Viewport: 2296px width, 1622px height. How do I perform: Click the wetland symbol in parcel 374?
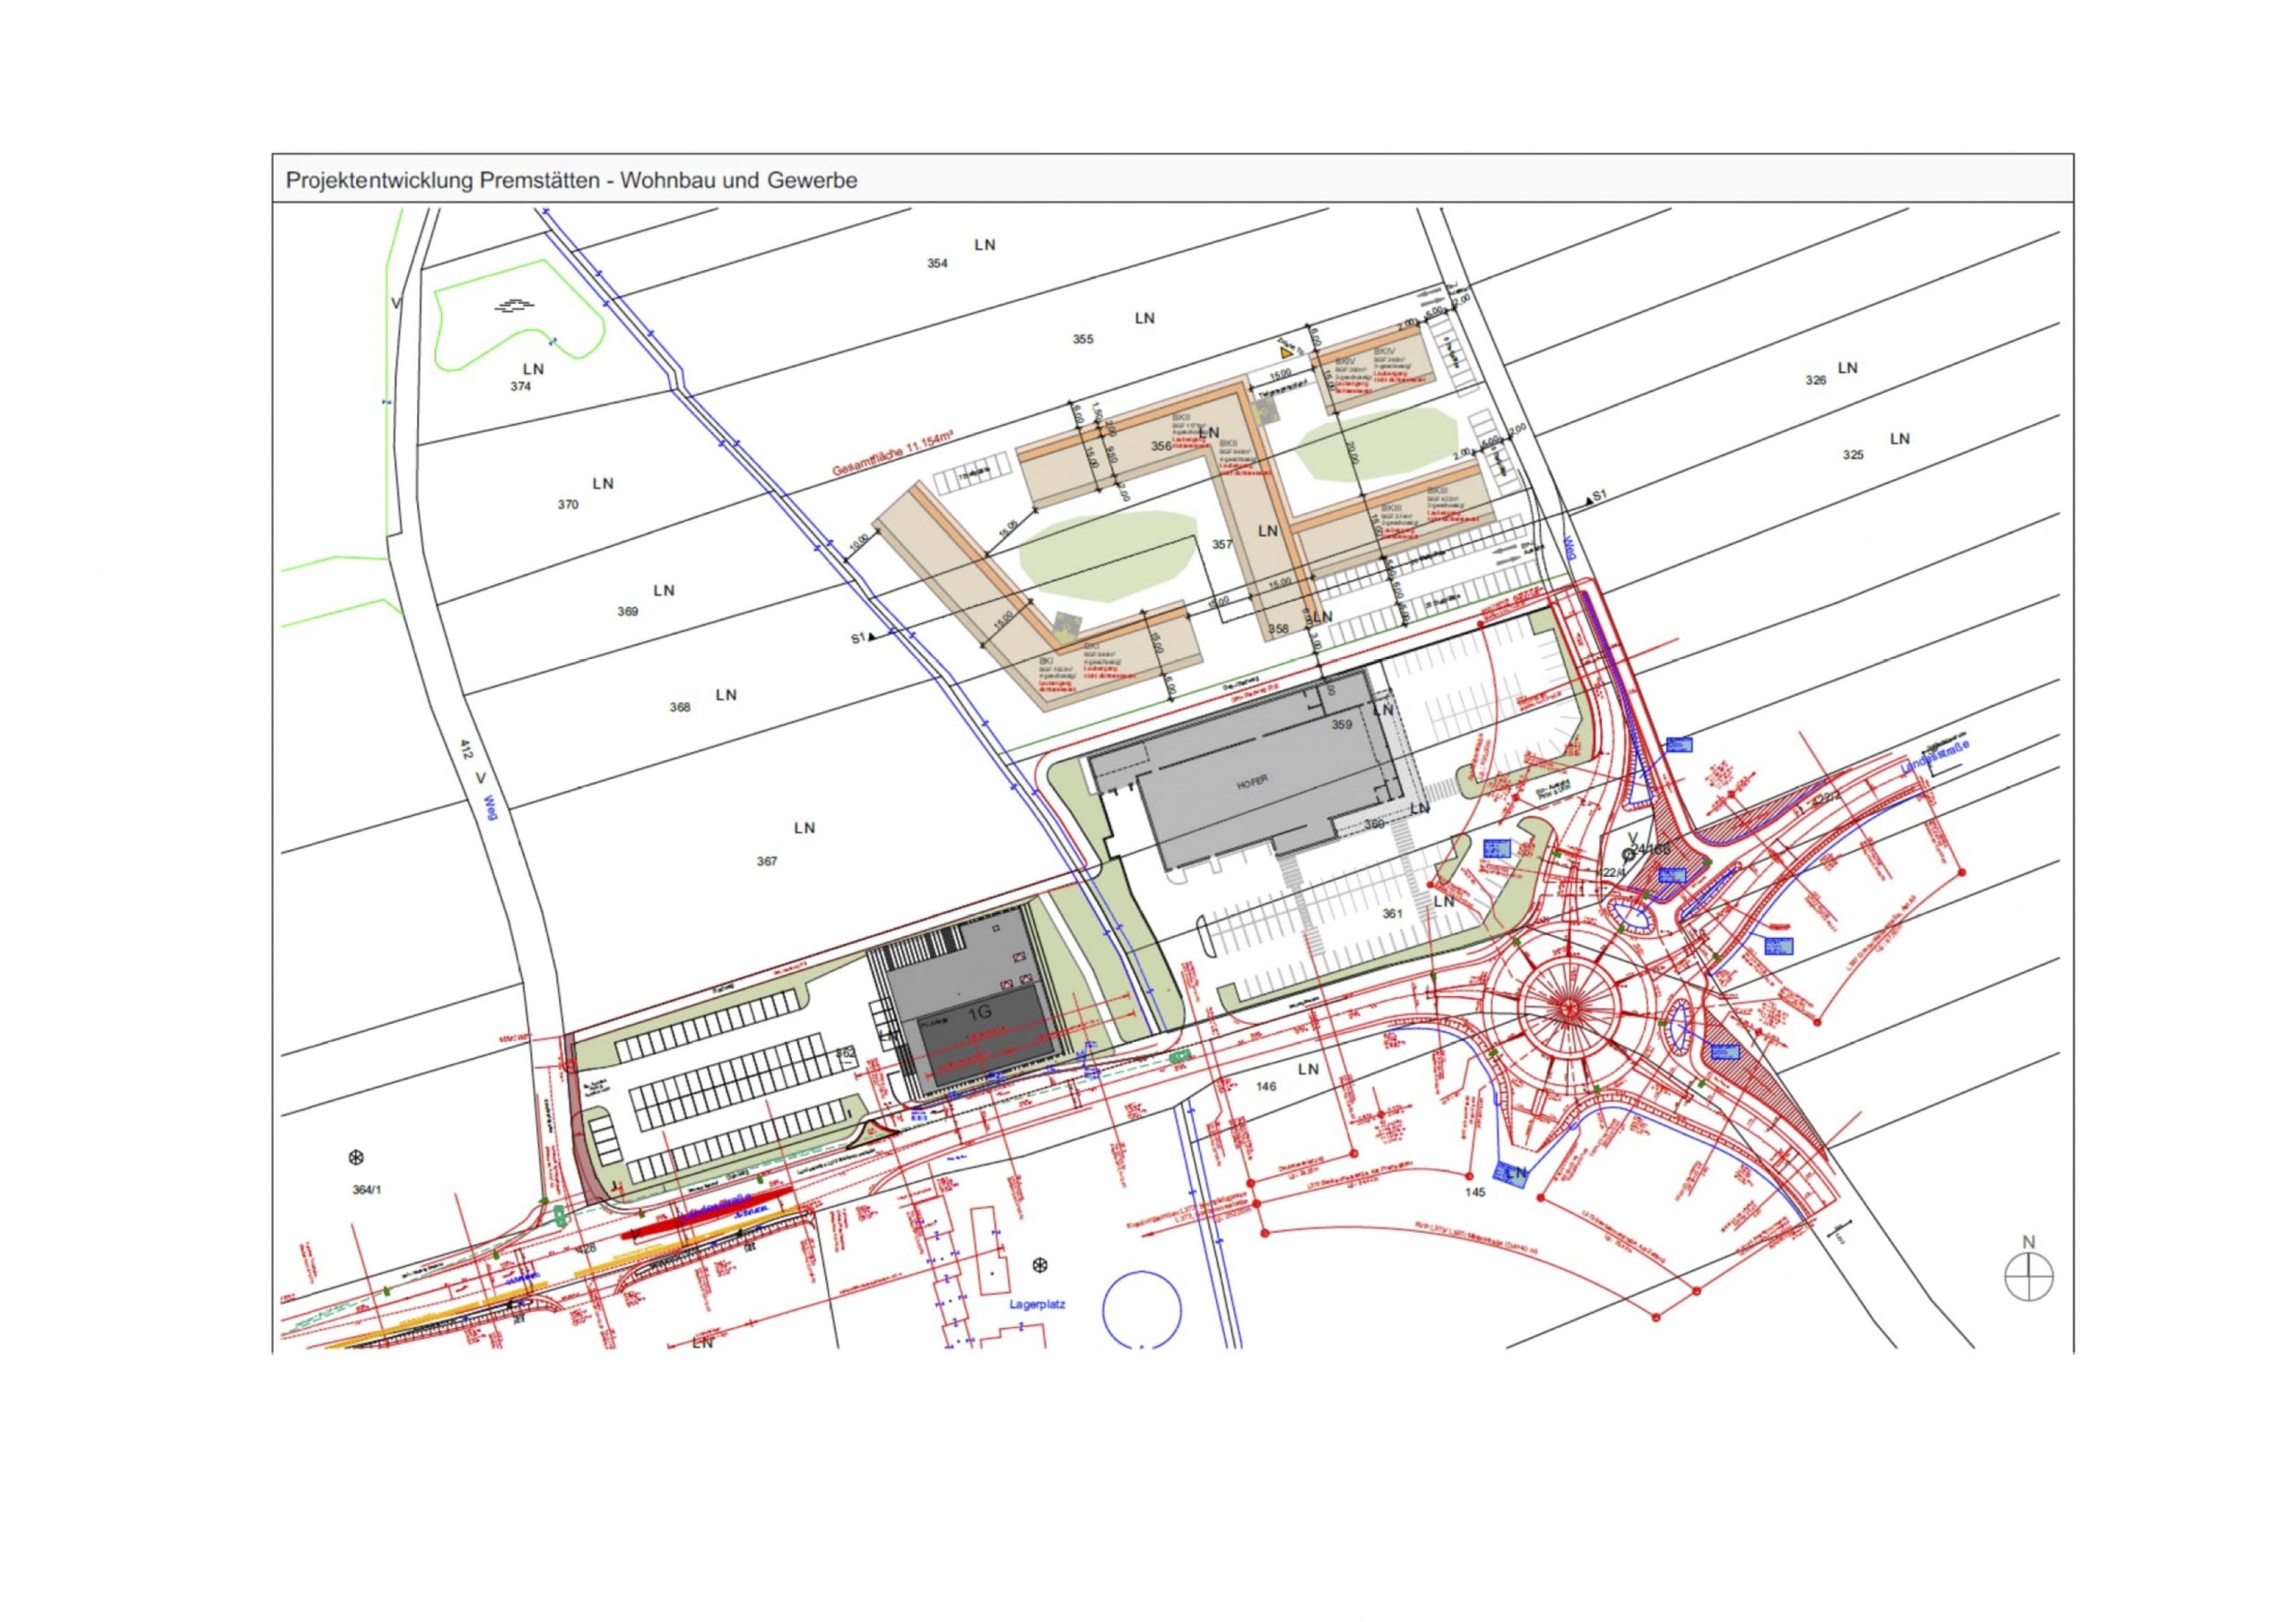point(514,306)
